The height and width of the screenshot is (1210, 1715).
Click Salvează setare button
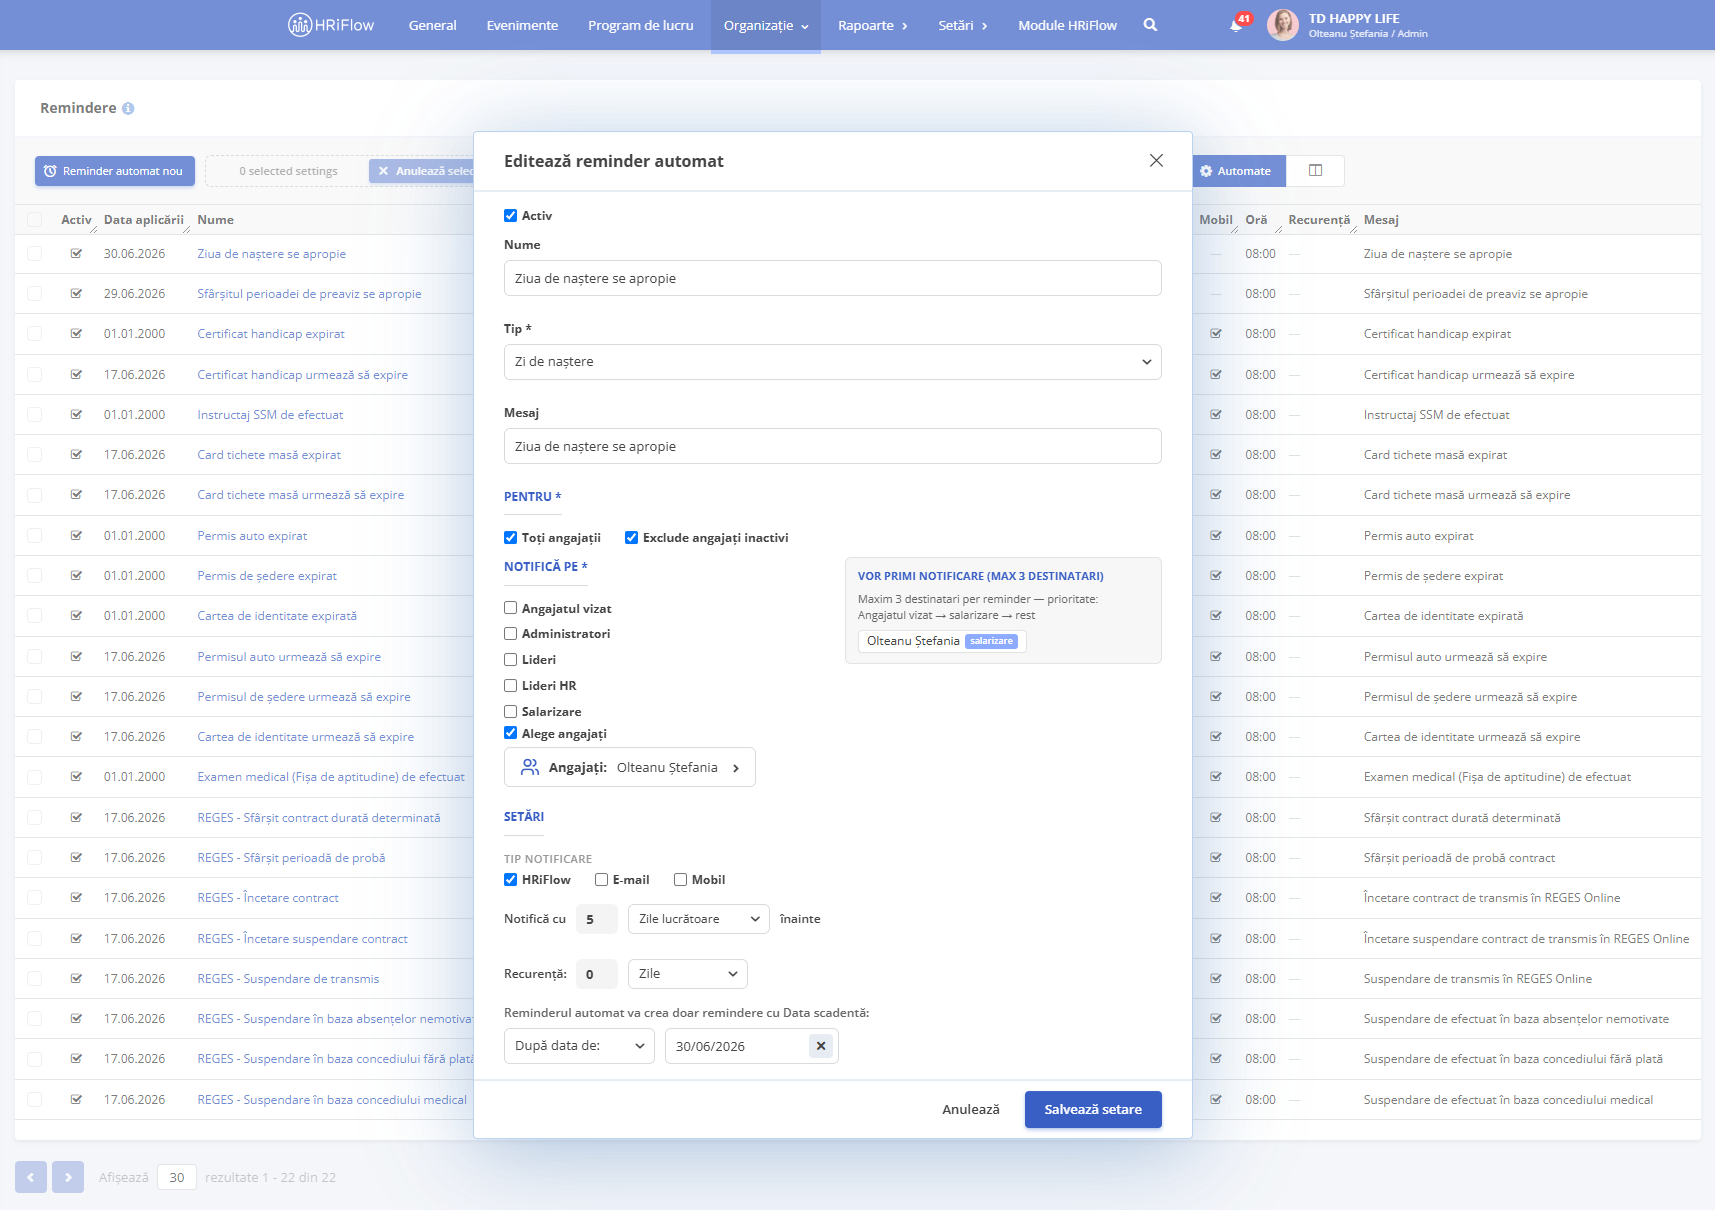coord(1093,1109)
